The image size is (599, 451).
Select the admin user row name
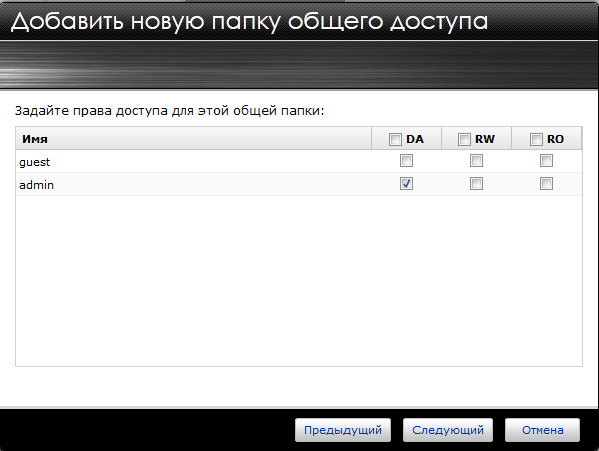point(36,185)
